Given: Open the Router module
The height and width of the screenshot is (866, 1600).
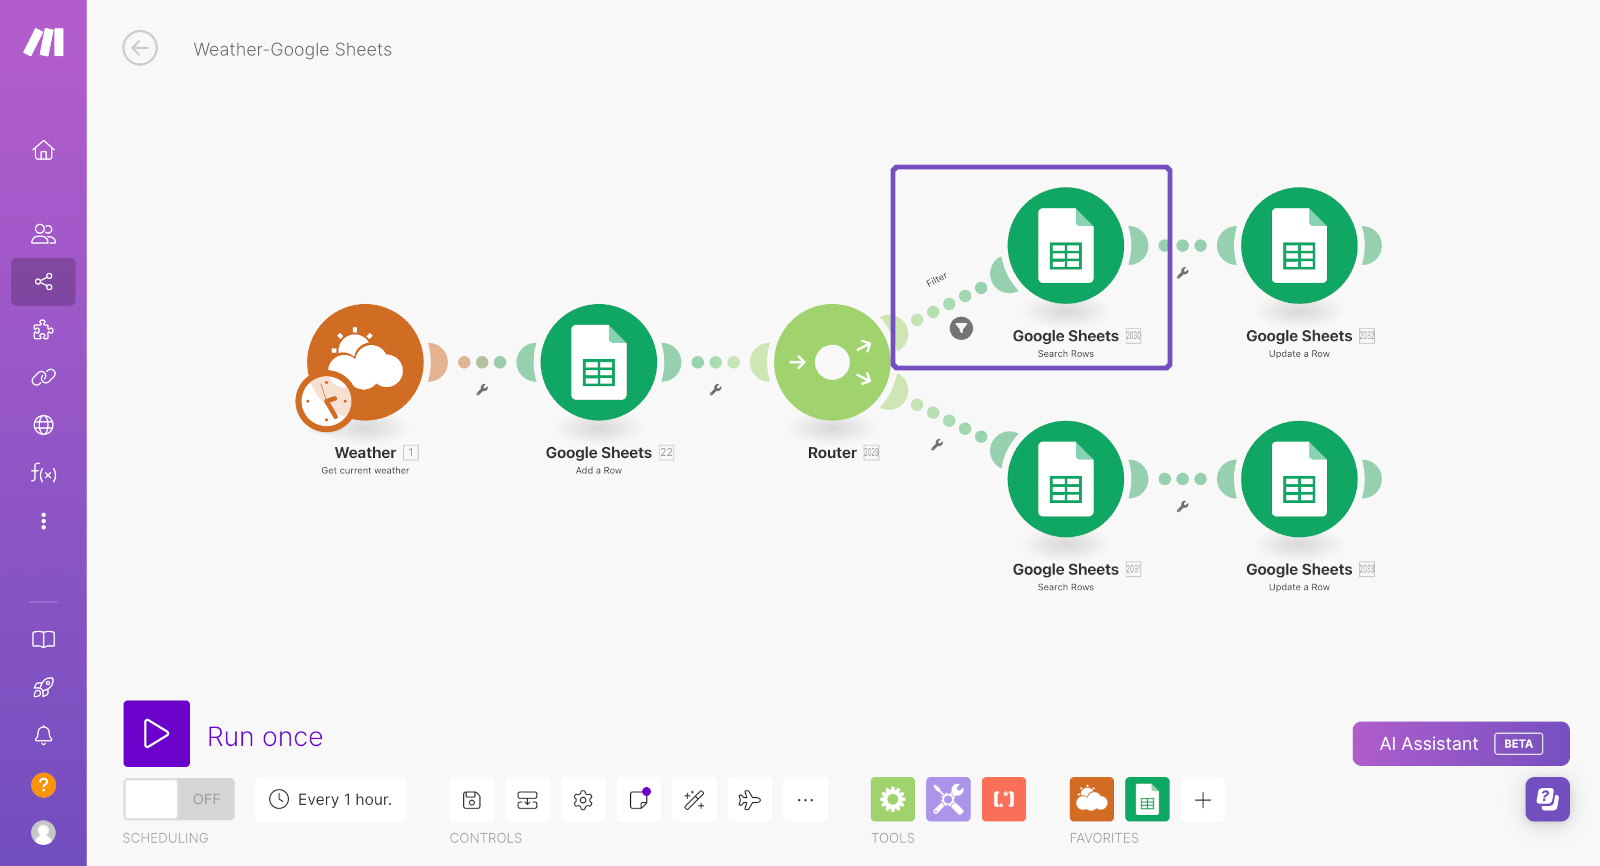Looking at the screenshot, I should [x=831, y=362].
